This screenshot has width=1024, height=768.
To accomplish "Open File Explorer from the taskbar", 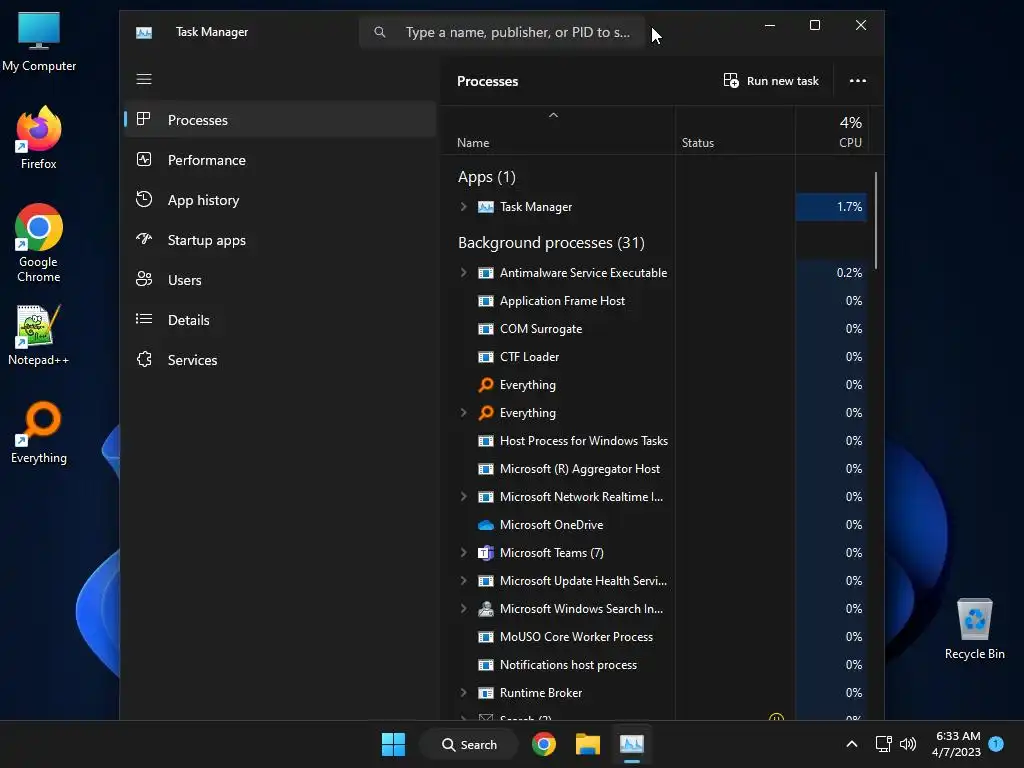I will pyautogui.click(x=587, y=744).
